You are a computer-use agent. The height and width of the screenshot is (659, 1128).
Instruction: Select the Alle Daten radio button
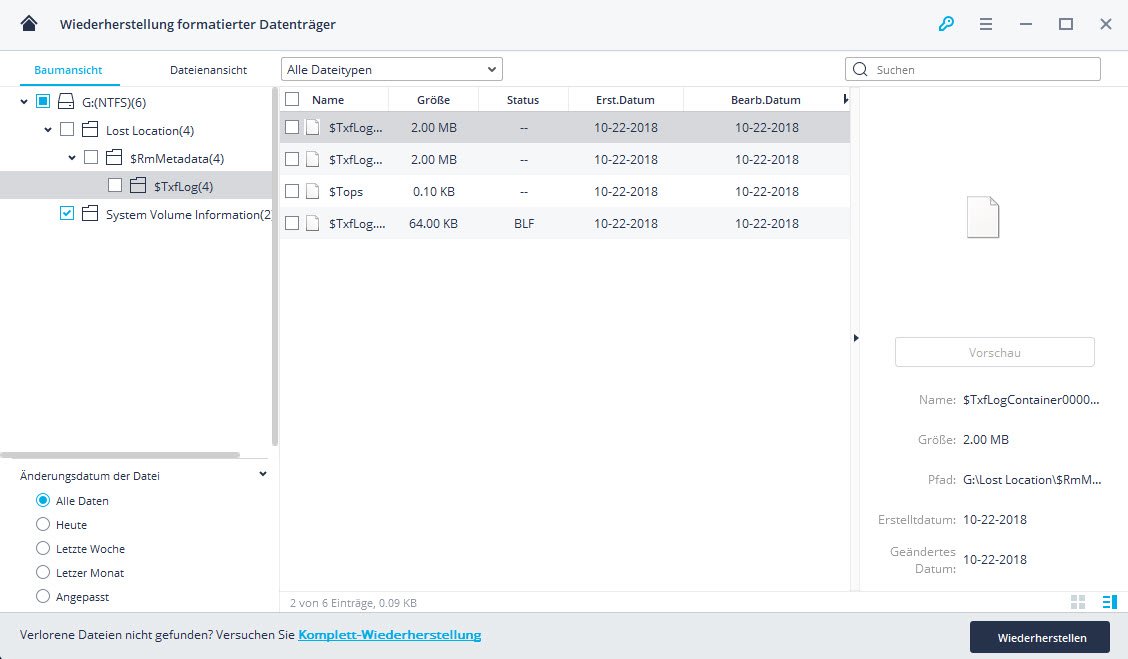click(x=43, y=500)
